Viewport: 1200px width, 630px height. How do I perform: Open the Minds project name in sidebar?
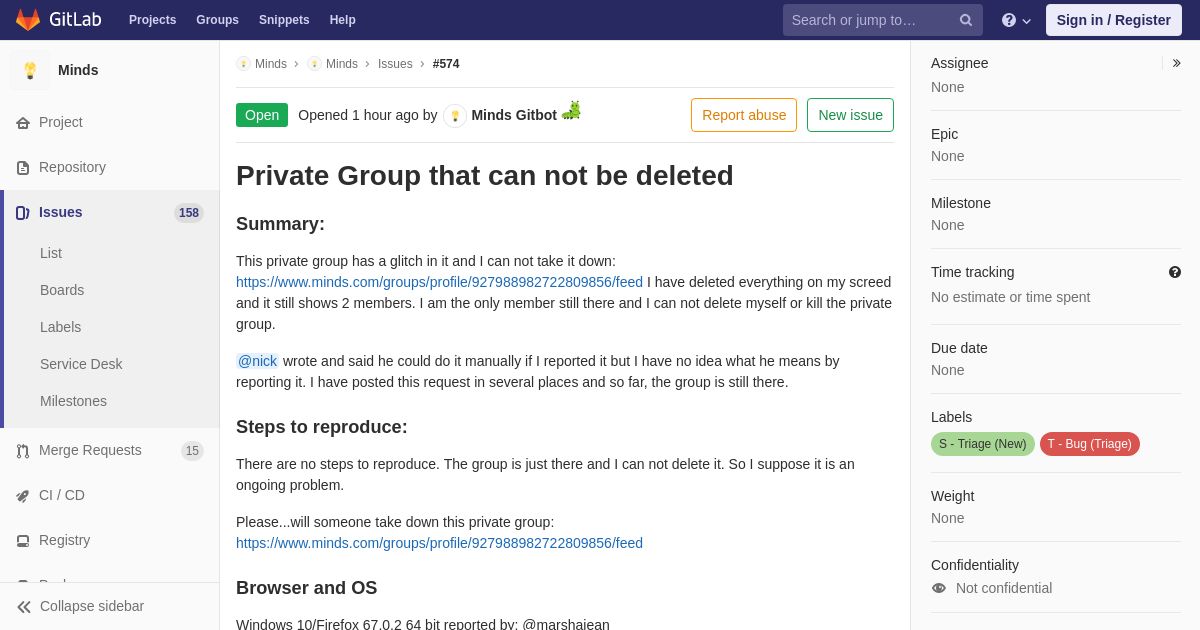pos(78,70)
